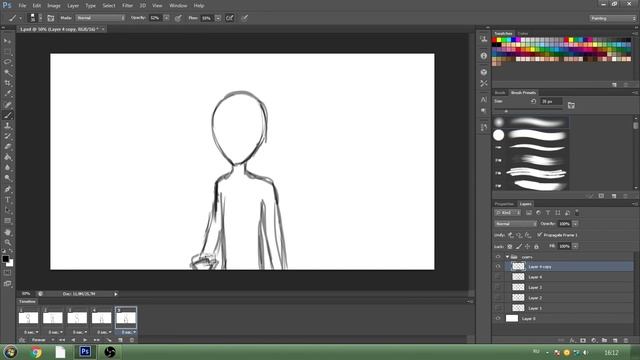
Task: Open Chrome from the taskbar
Action: (36, 352)
